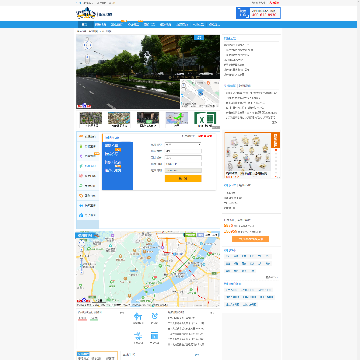
Task: Select the sidebar tool with the blue house icon
Action: coord(88,215)
